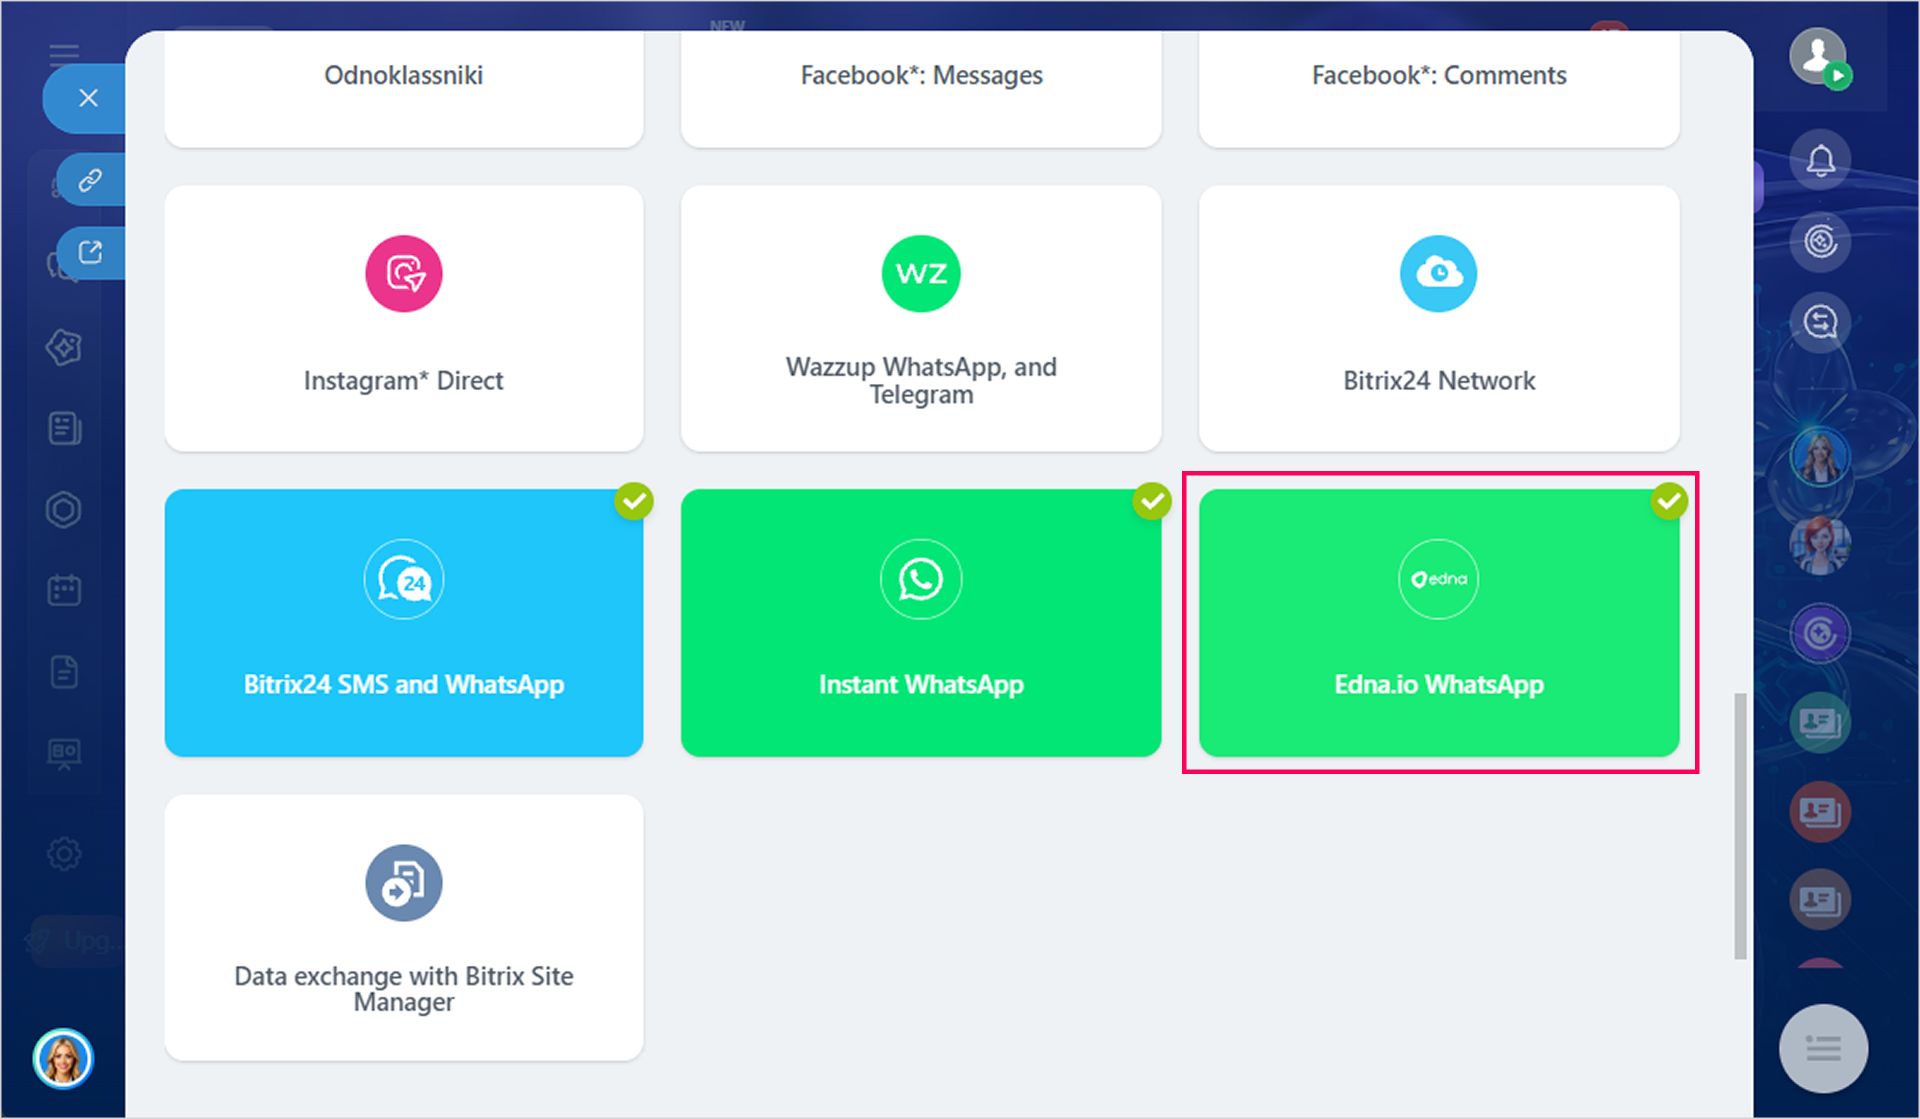This screenshot has width=1920, height=1119.
Task: Click the Upgrade button in left sidebar
Action: (76, 941)
